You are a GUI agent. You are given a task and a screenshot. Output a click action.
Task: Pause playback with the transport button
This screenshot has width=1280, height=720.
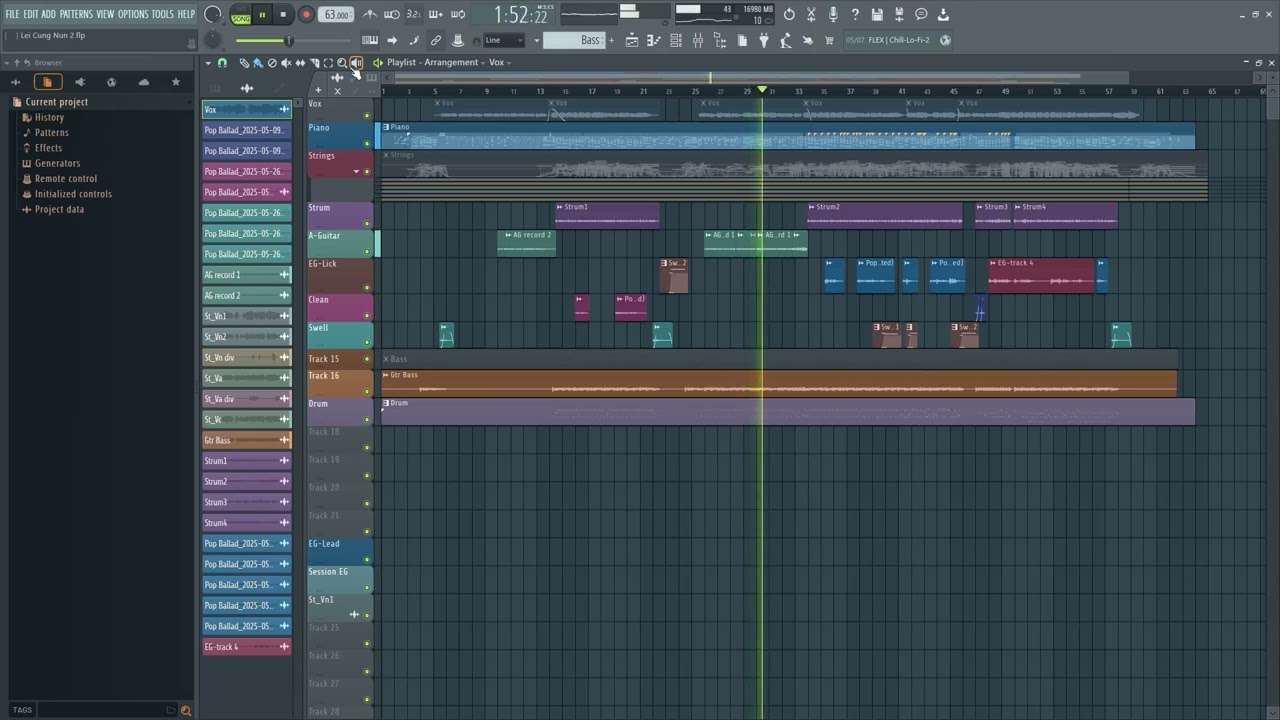pos(263,15)
